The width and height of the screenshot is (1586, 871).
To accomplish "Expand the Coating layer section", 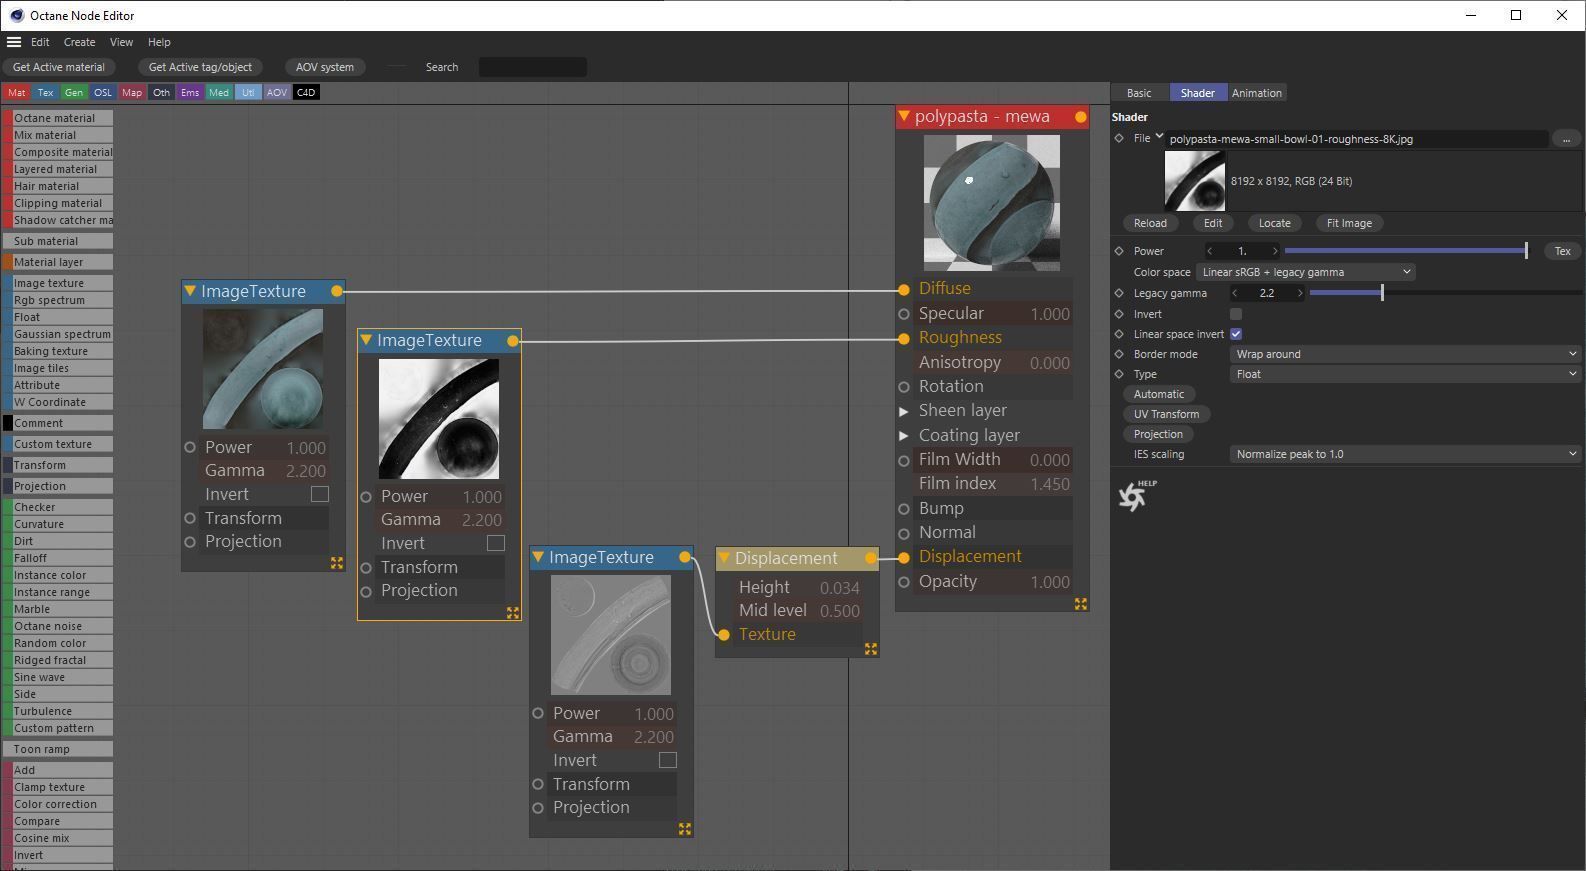I will (904, 436).
